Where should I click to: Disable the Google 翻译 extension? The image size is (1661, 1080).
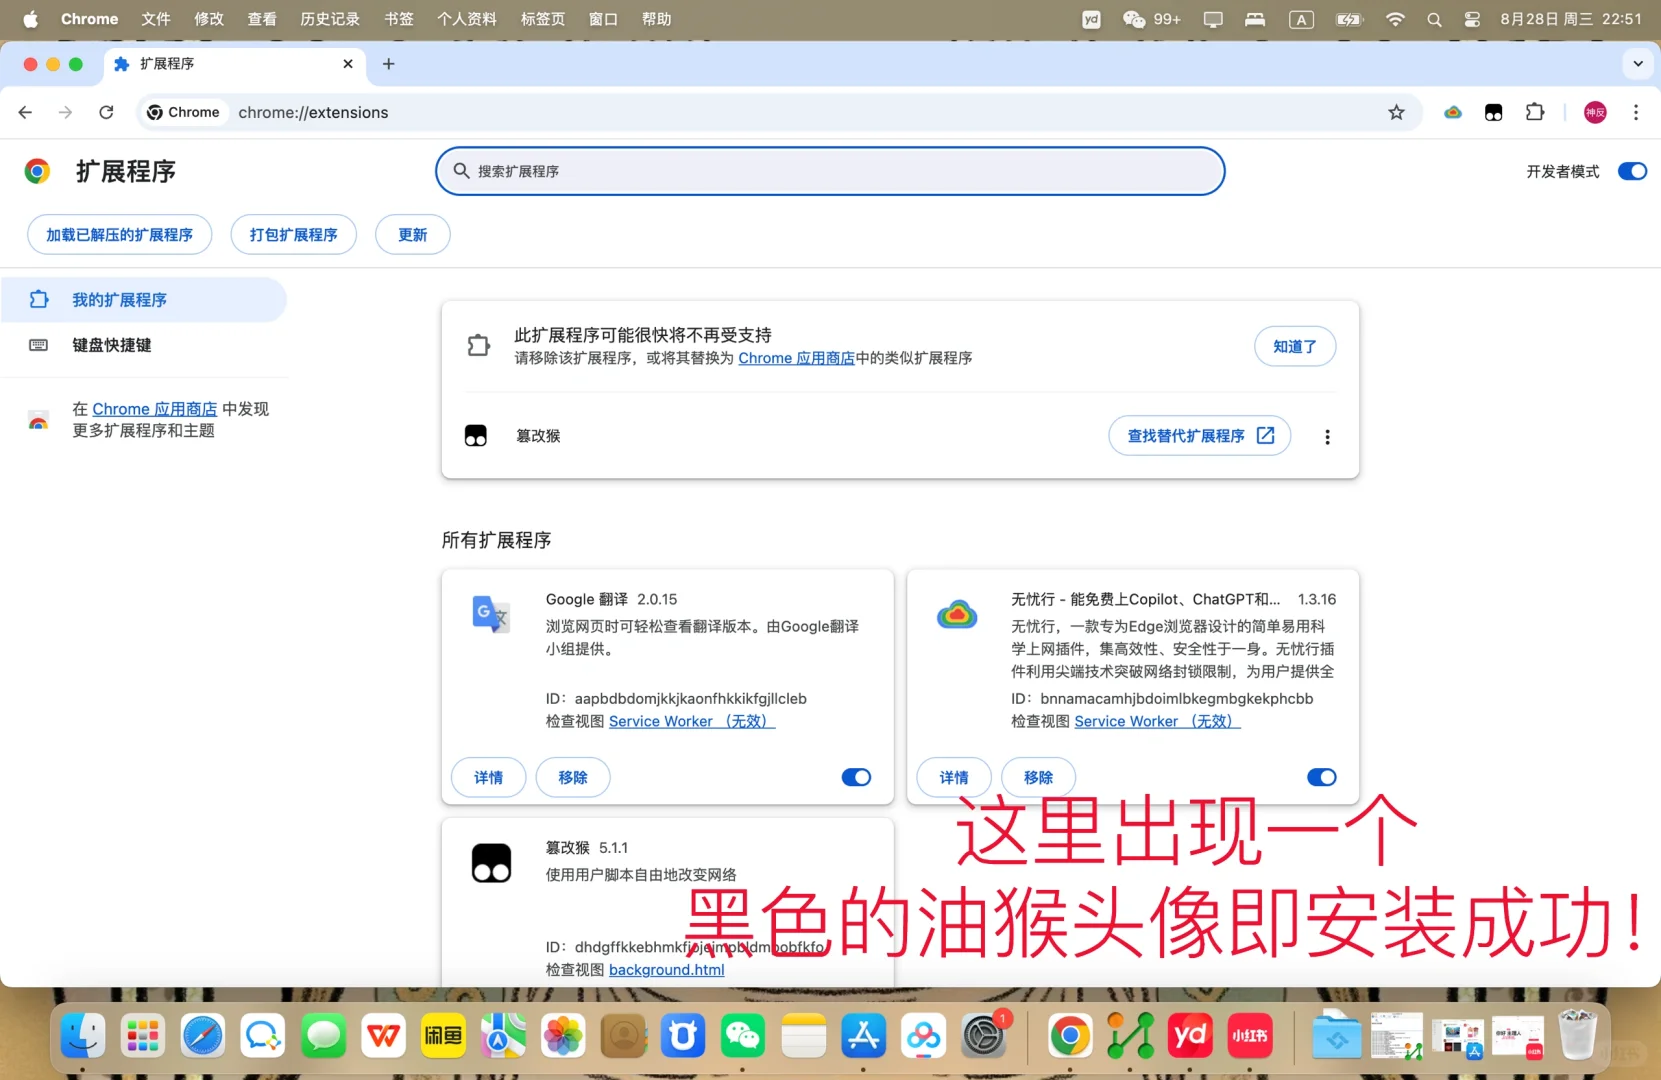point(856,777)
